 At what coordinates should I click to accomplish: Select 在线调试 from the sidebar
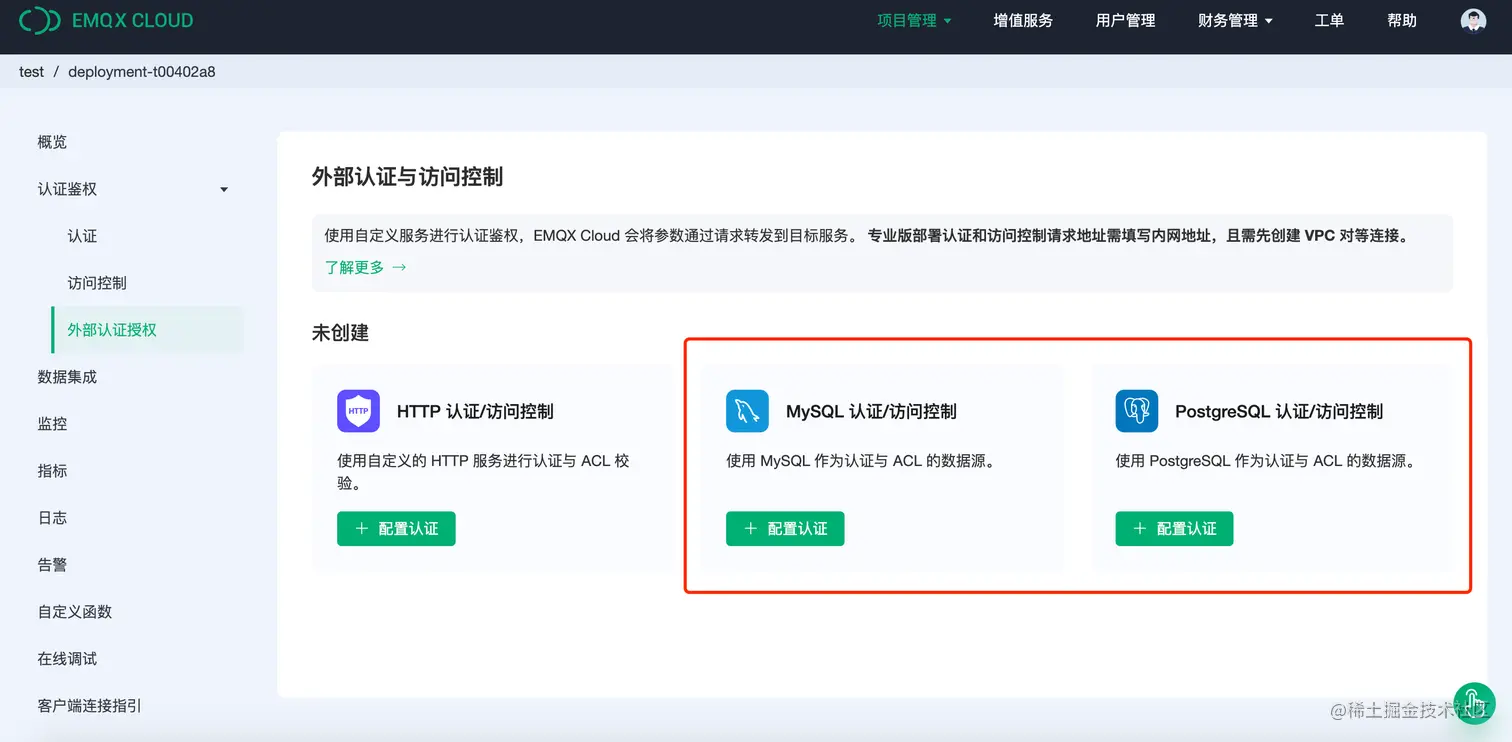tap(65, 658)
